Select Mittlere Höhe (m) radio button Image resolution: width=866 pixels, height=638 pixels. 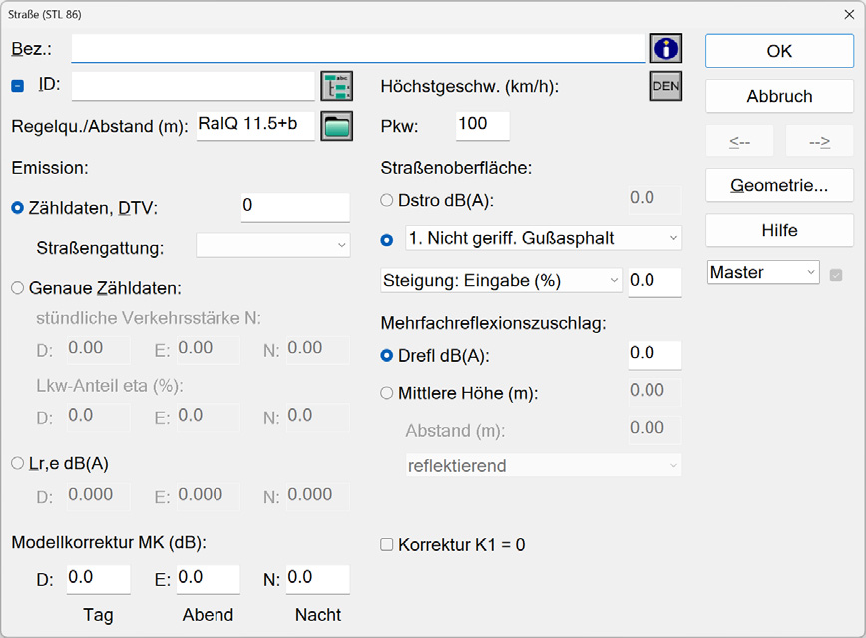pos(387,393)
